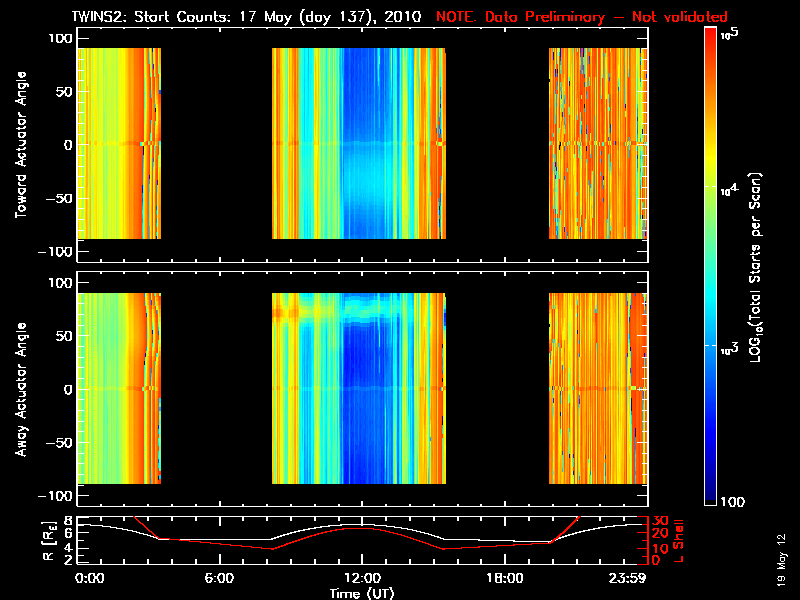Click the '100' label at color bar bottom
800x600 pixels.
[x=732, y=502]
